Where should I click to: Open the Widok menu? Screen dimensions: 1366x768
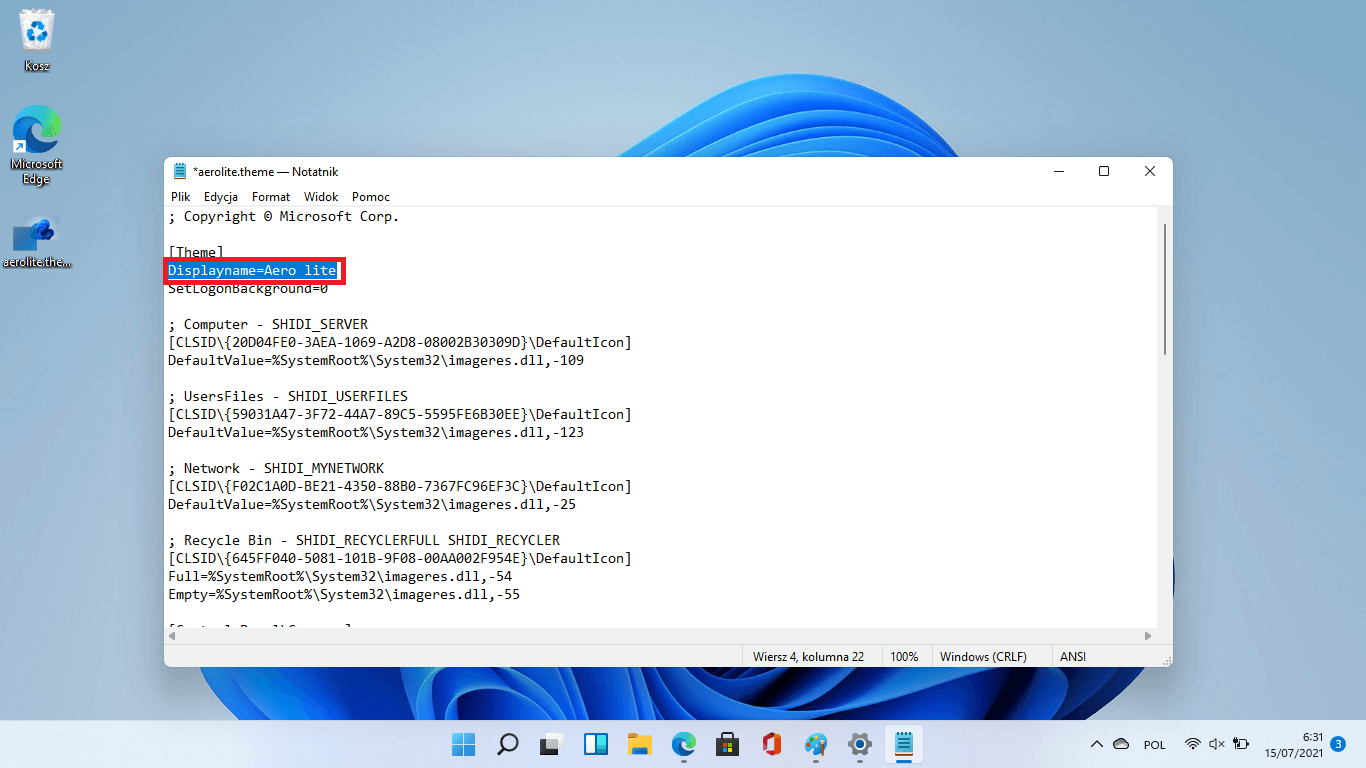pos(321,197)
